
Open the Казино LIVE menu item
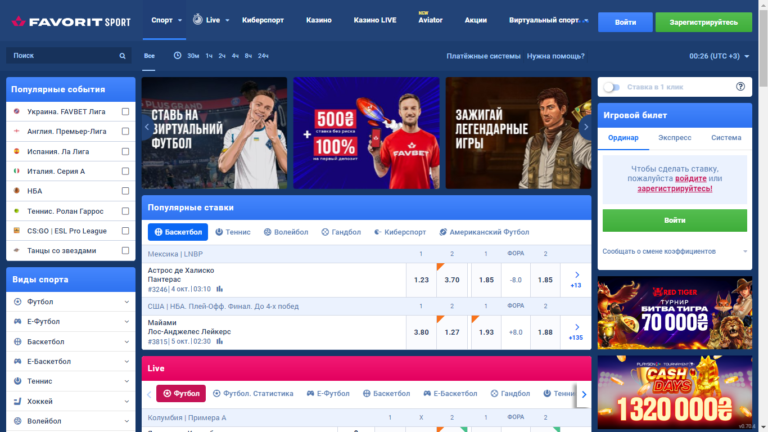click(375, 20)
